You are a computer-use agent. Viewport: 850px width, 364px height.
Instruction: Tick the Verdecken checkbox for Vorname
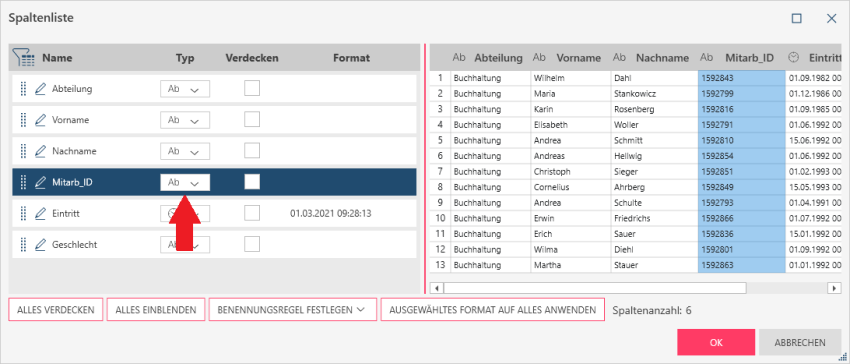click(x=252, y=119)
